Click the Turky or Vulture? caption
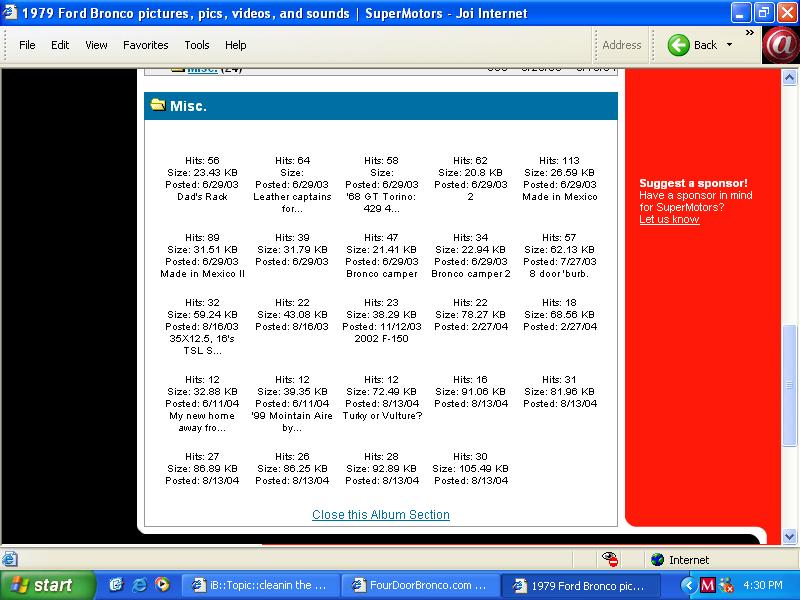The width and height of the screenshot is (800, 600). click(x=382, y=416)
